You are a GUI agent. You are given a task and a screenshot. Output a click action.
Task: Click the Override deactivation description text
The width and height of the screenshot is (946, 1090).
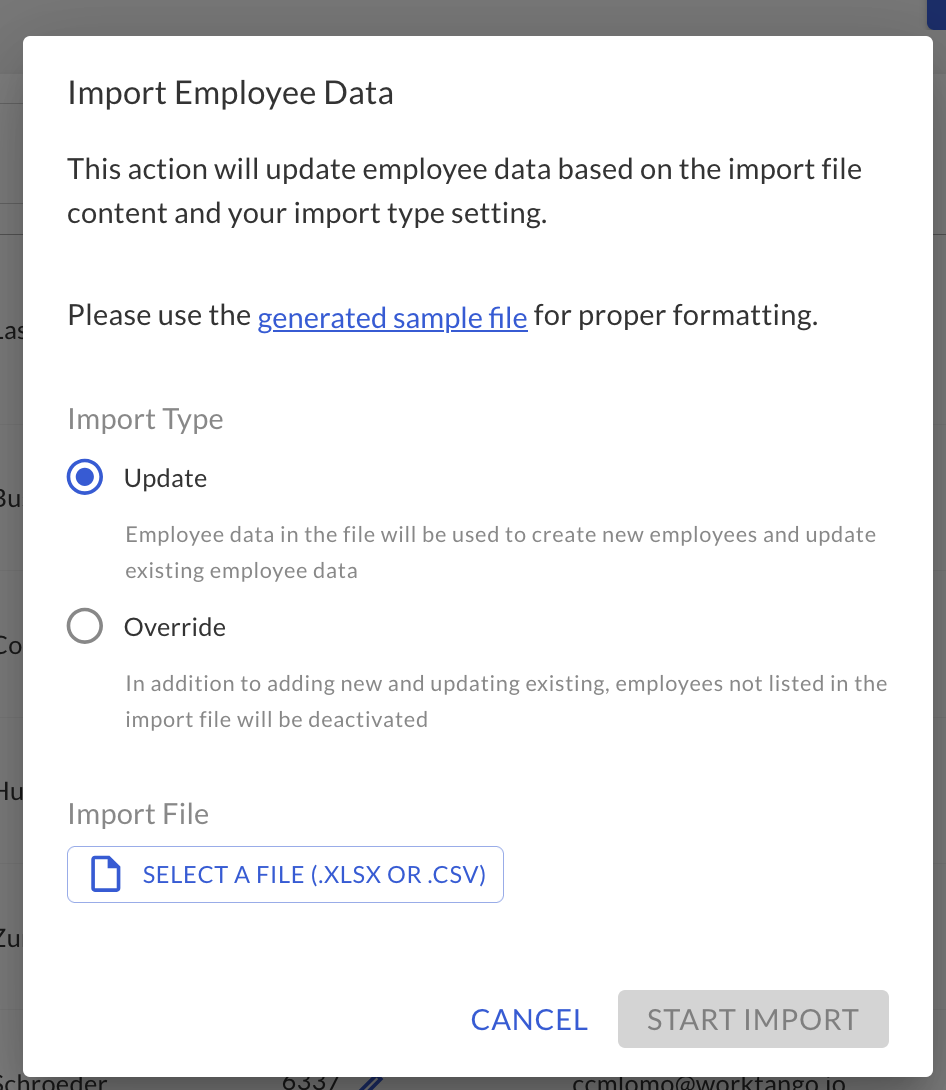(x=505, y=701)
